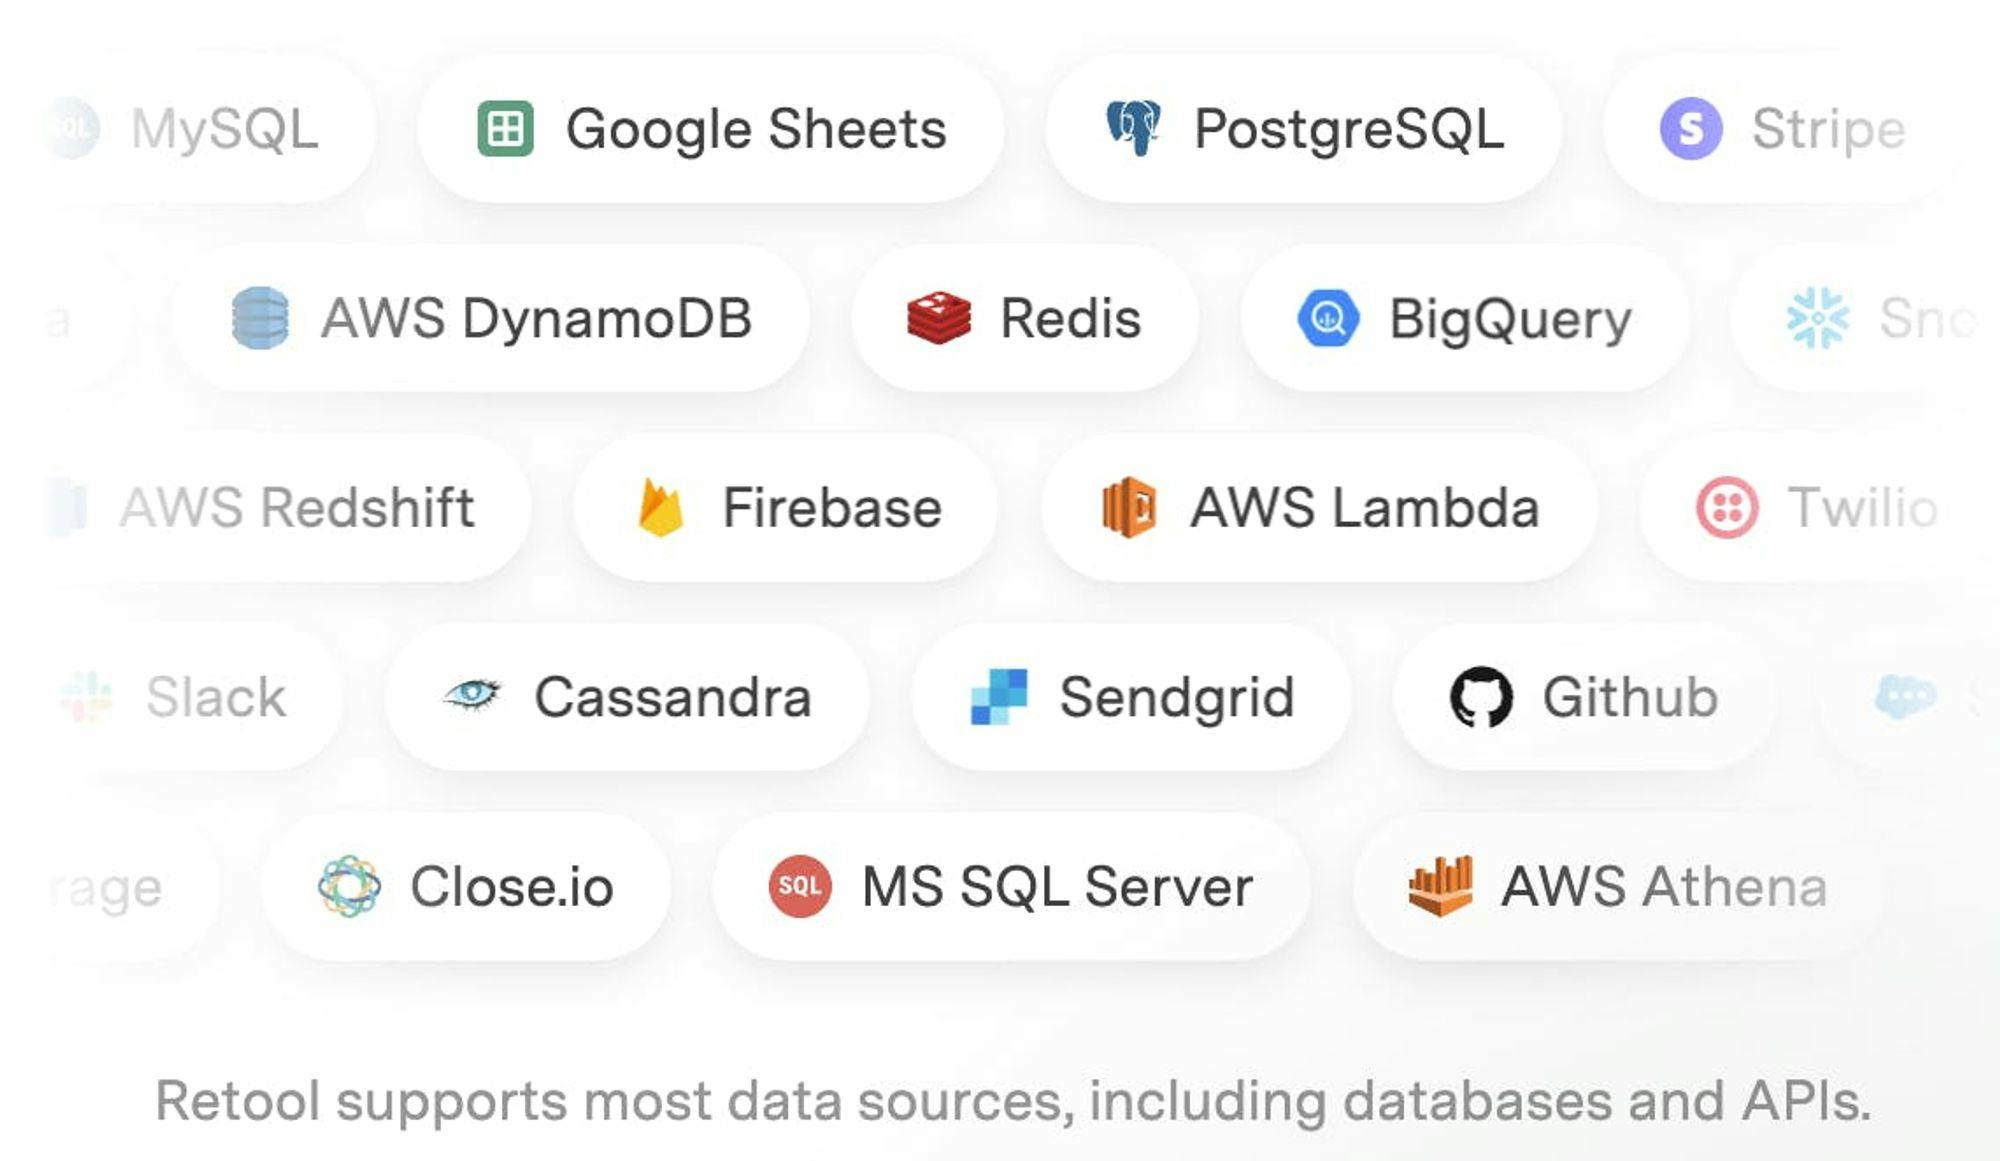The image size is (2000, 1161).
Task: Select the AWS Redshift label
Action: (296, 507)
